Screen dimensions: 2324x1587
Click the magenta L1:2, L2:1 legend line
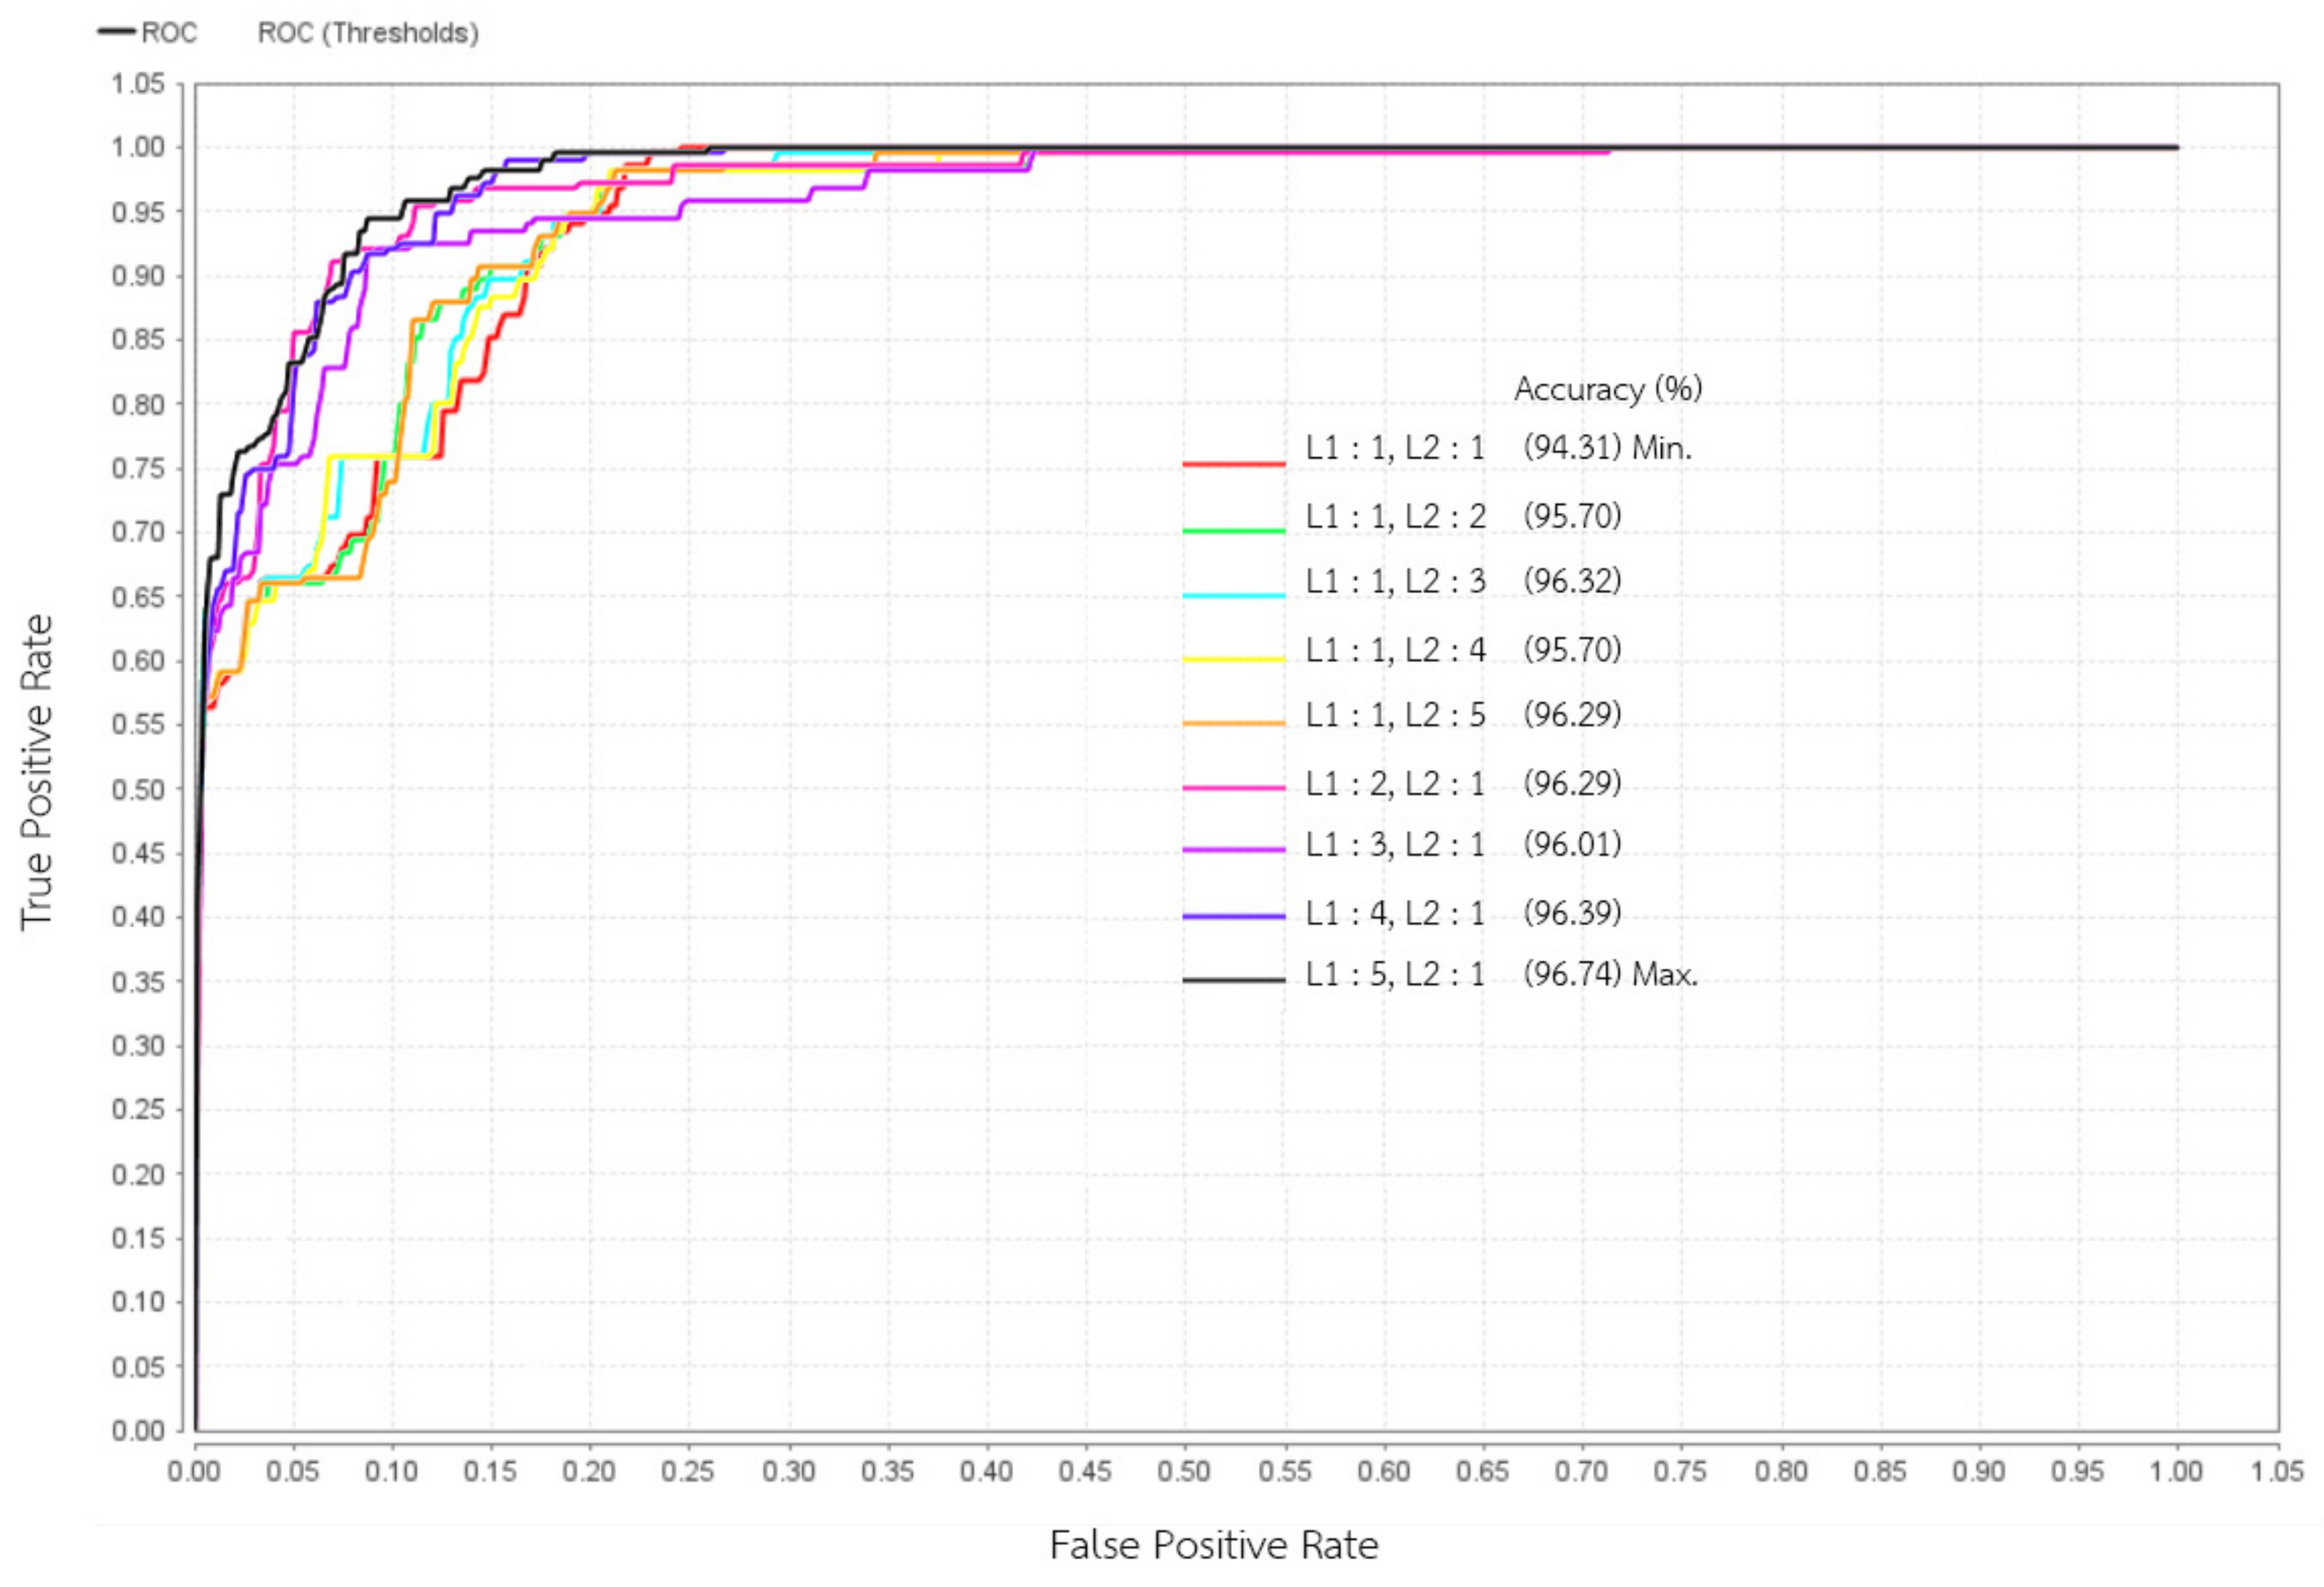1233,788
